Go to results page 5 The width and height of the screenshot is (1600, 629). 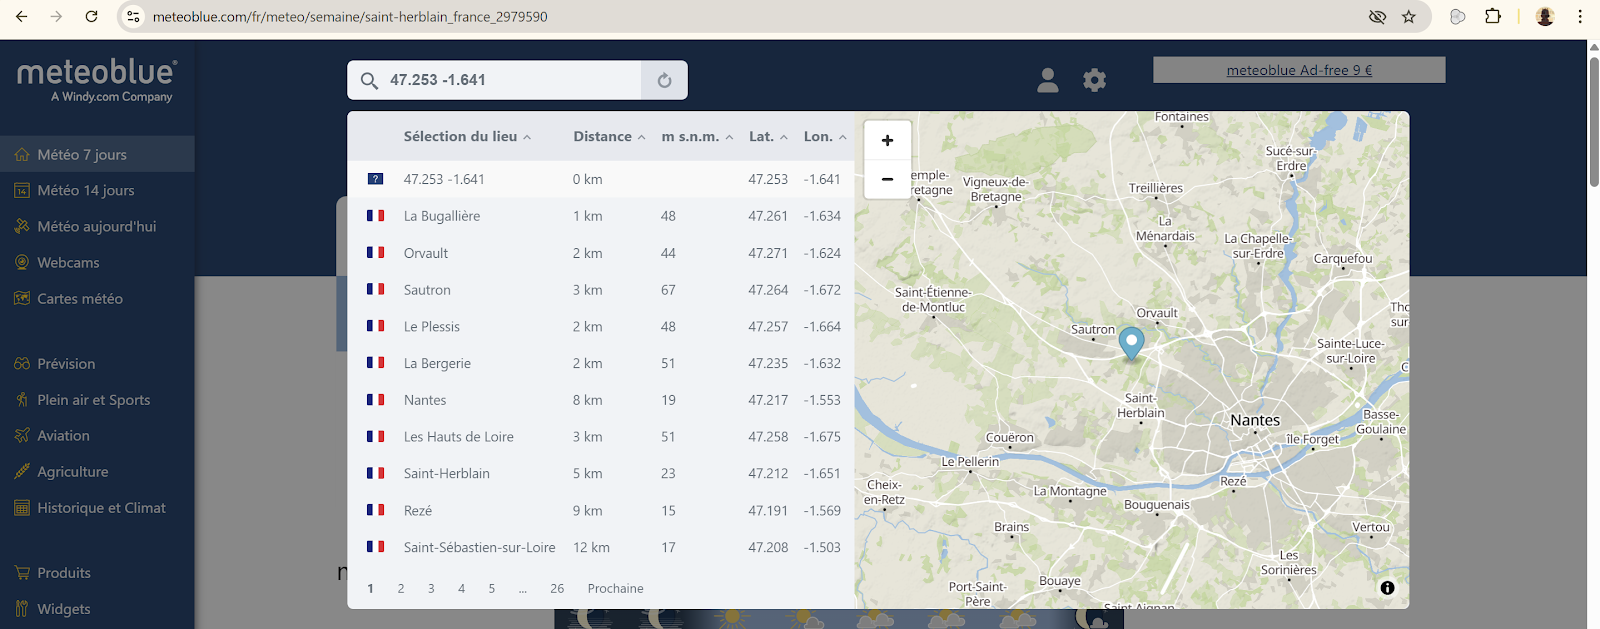tap(491, 588)
